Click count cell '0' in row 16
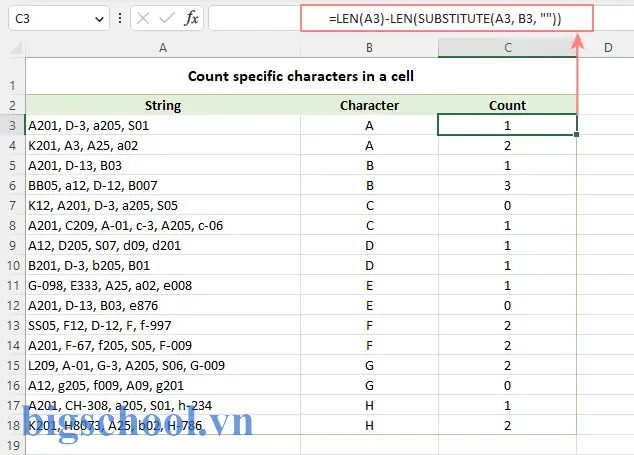Screen dimensions: 634x455 [507, 385]
